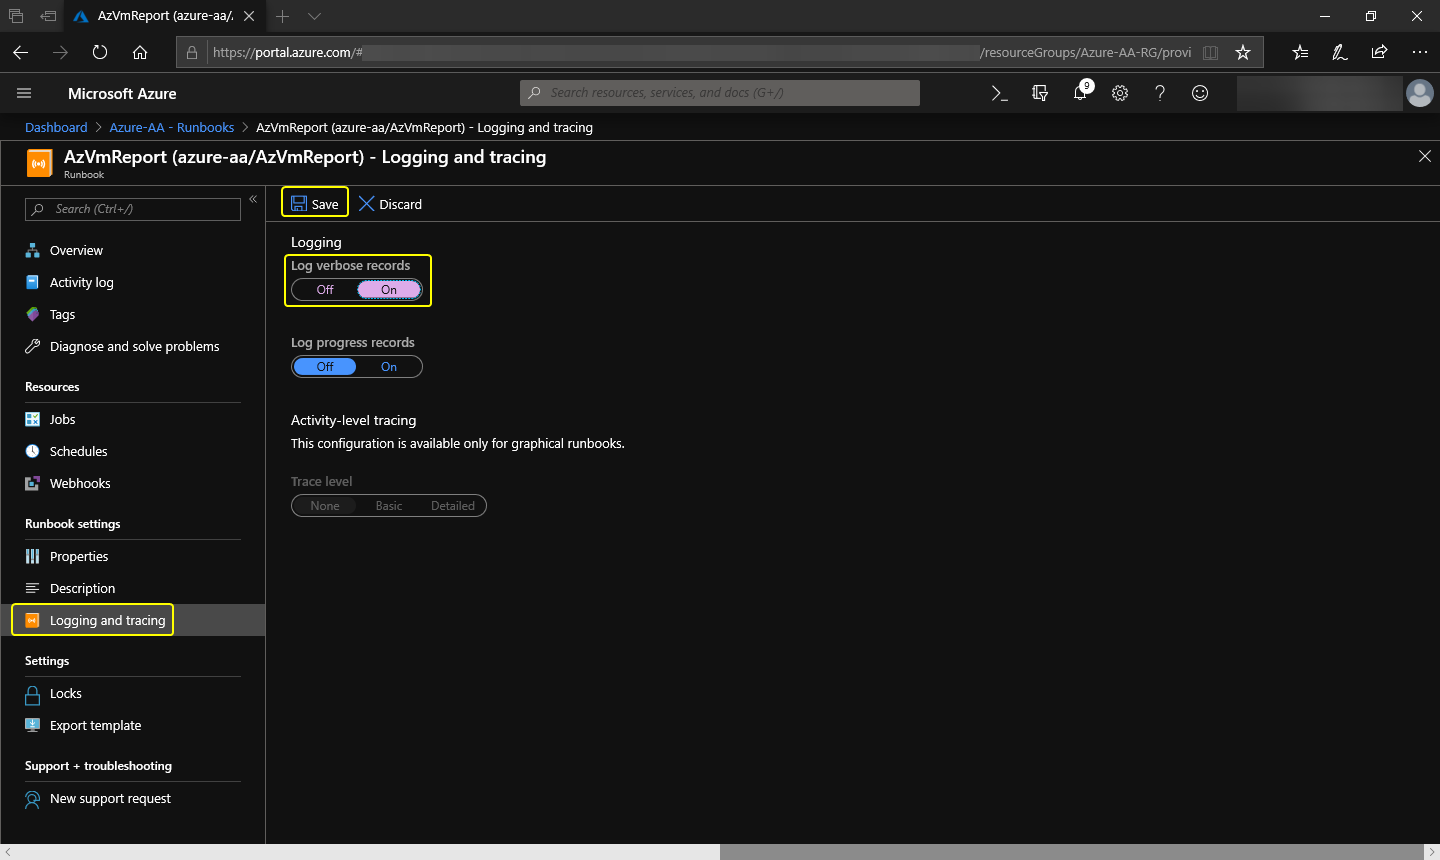1440x860 pixels.
Task: Open Azure Cloud Shell icon
Action: 999,93
